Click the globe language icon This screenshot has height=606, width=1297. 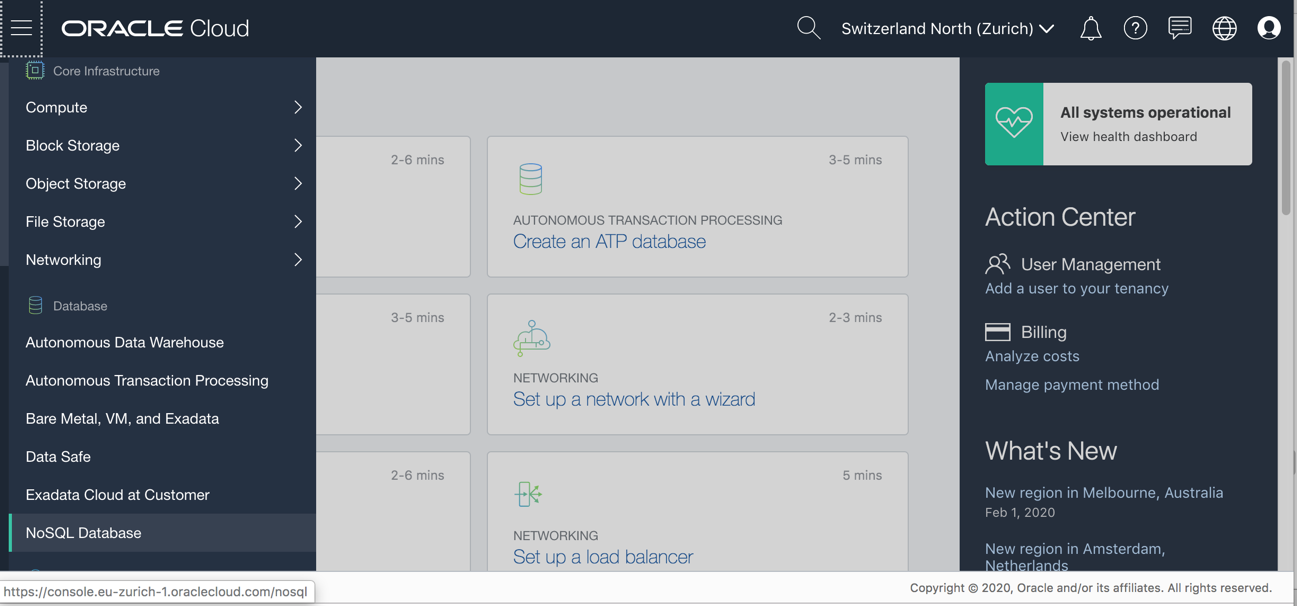point(1224,28)
